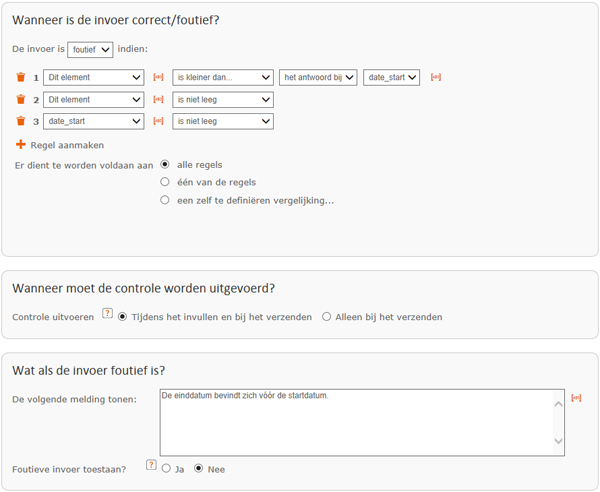600x492 pixels.
Task: Click the placeholder icon after date_start in rule 1
Action: (435, 77)
